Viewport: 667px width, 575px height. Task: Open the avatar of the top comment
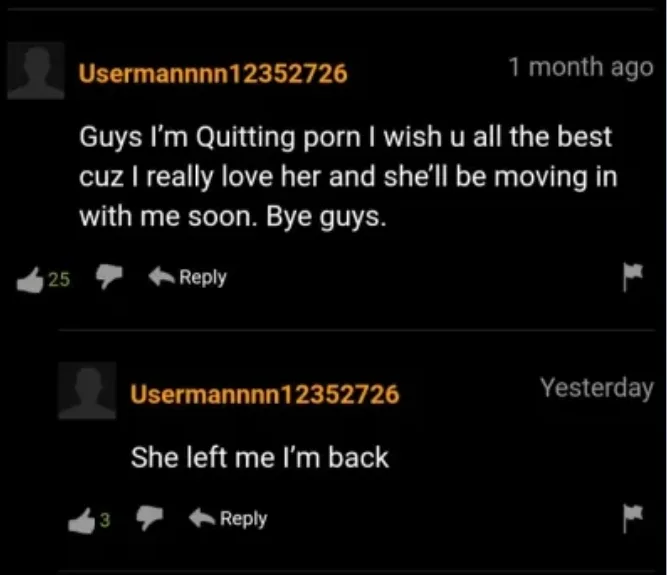coord(36,71)
